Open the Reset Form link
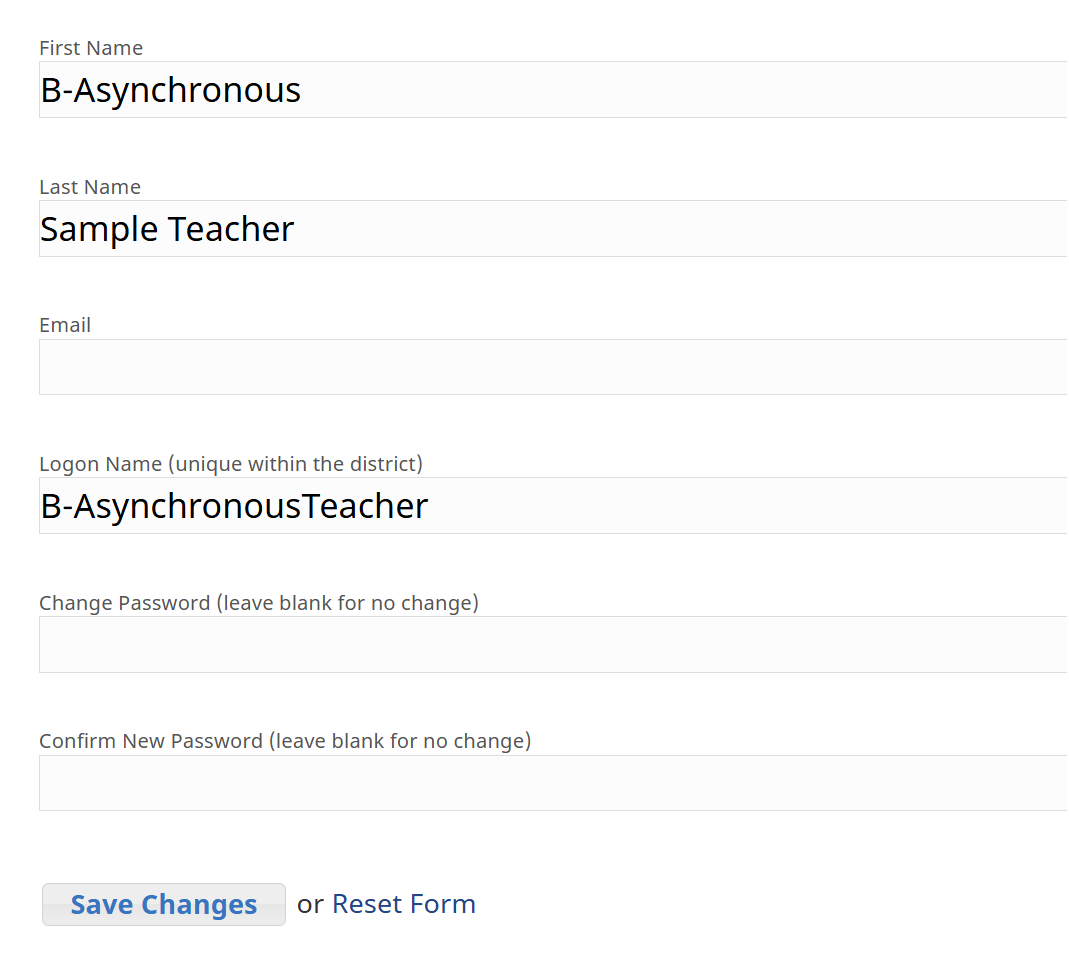This screenshot has height=960, width=1069. (404, 904)
